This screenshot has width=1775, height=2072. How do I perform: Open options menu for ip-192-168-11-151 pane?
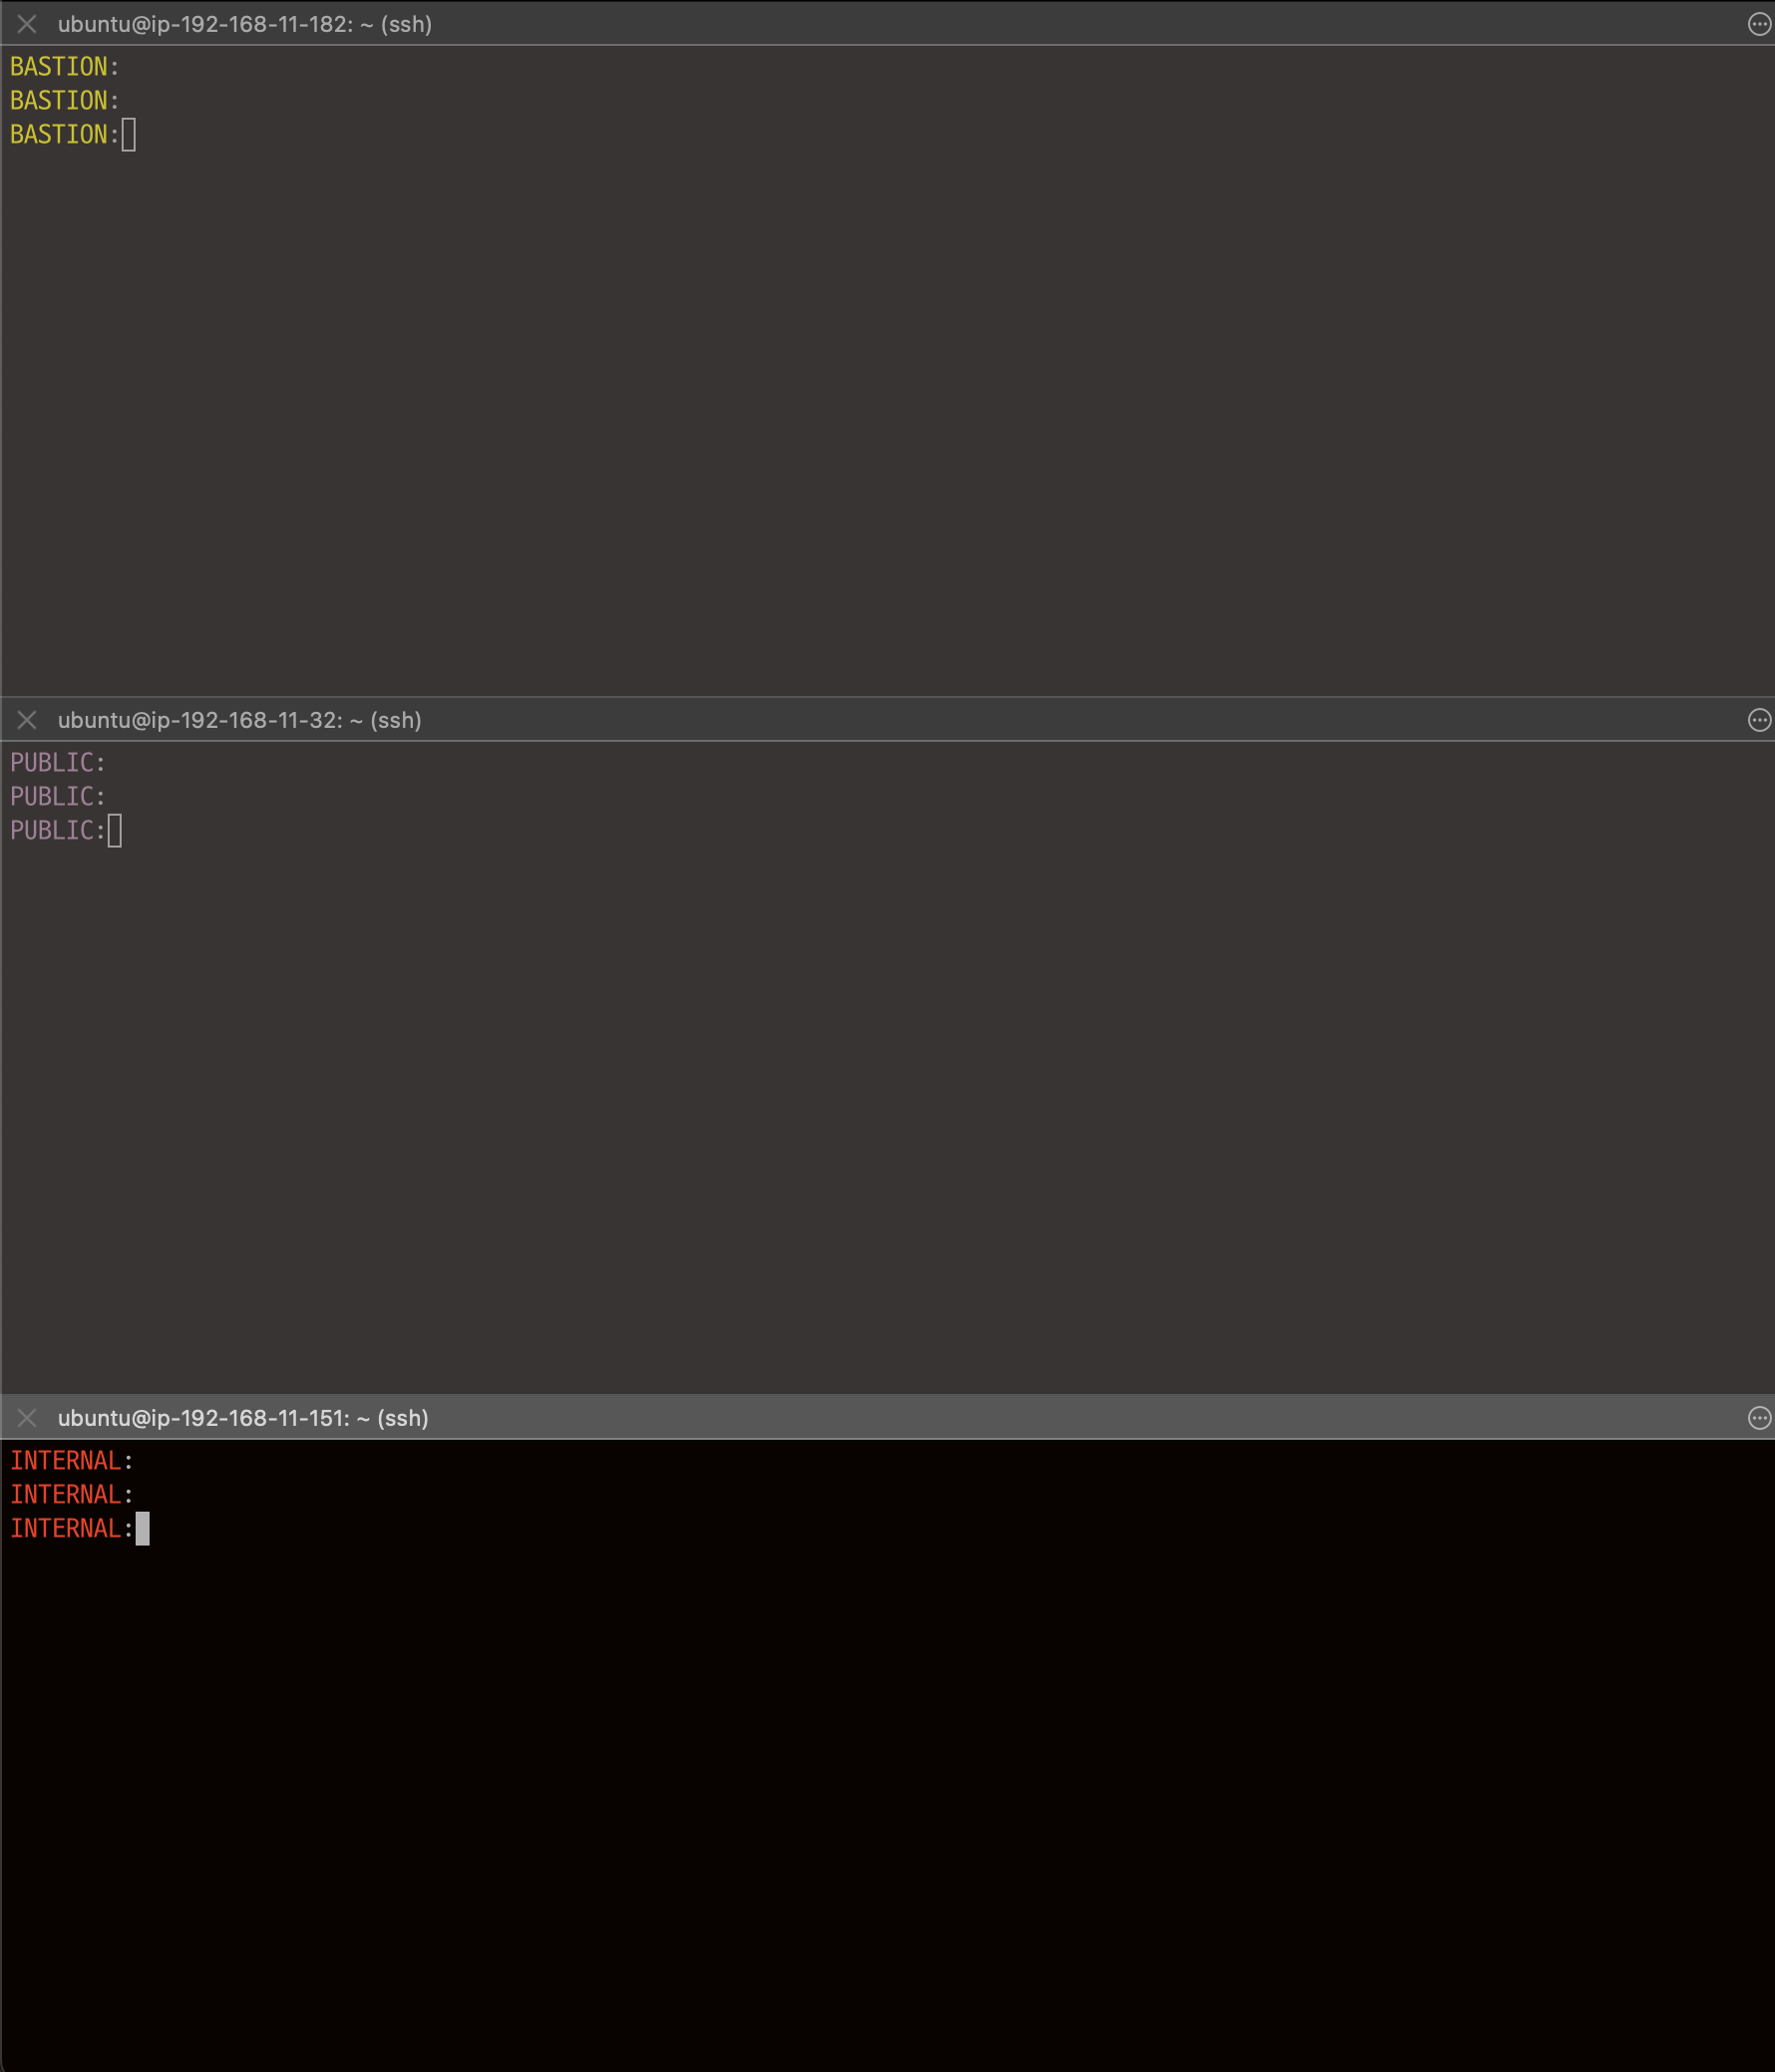pyautogui.click(x=1759, y=1418)
